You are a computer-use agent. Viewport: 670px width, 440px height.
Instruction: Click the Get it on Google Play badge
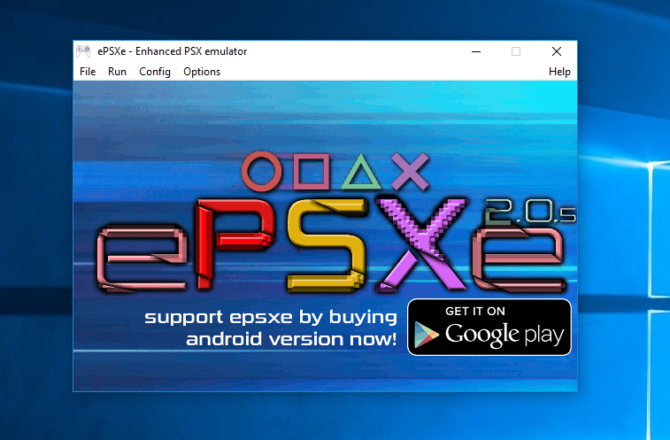pyautogui.click(x=489, y=327)
